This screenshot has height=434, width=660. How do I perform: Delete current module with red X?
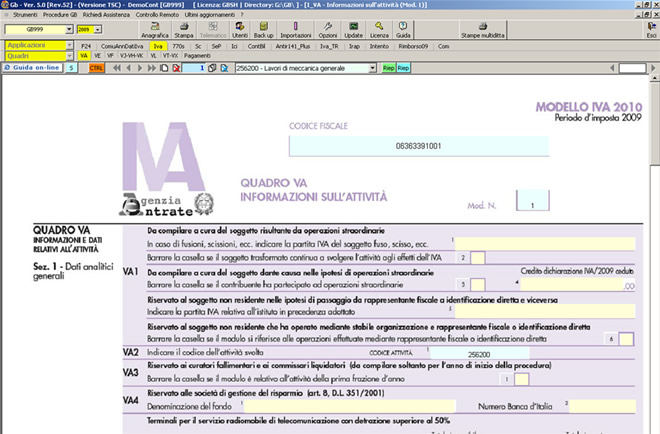point(176,68)
